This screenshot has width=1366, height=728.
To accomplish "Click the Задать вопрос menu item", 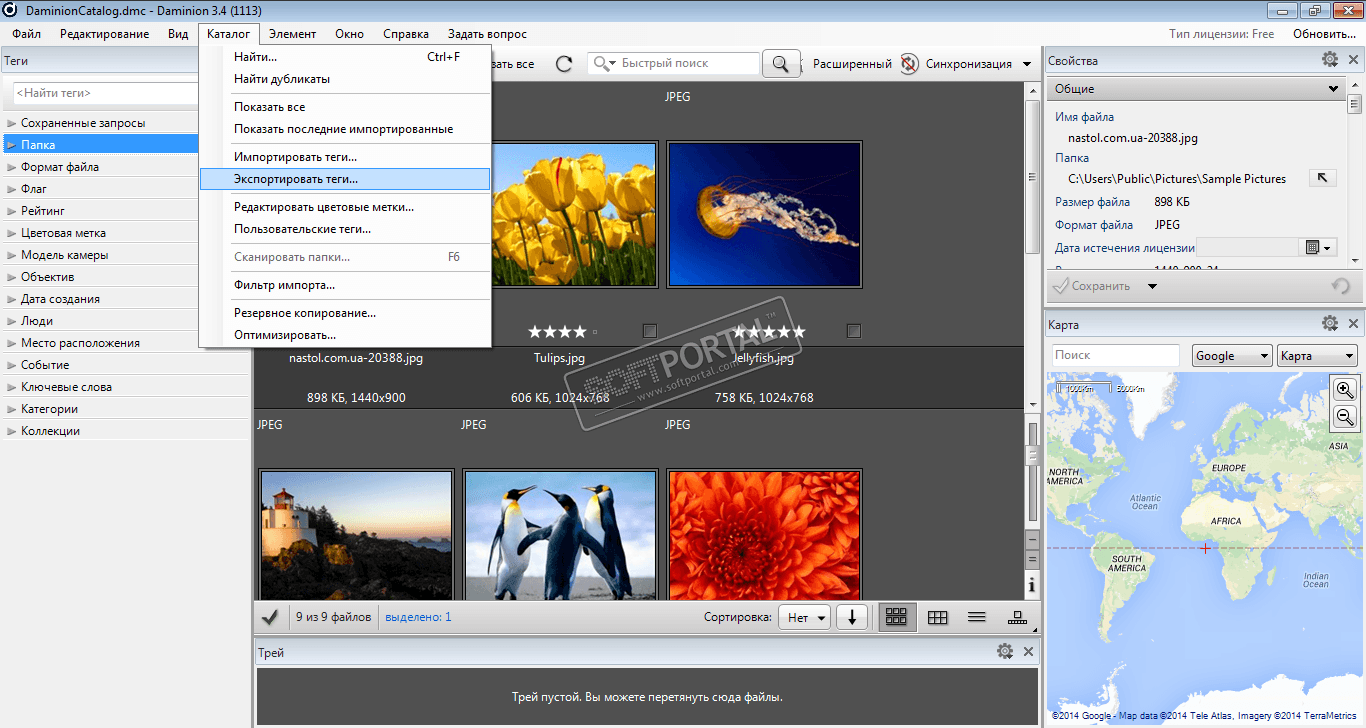I will pos(487,34).
